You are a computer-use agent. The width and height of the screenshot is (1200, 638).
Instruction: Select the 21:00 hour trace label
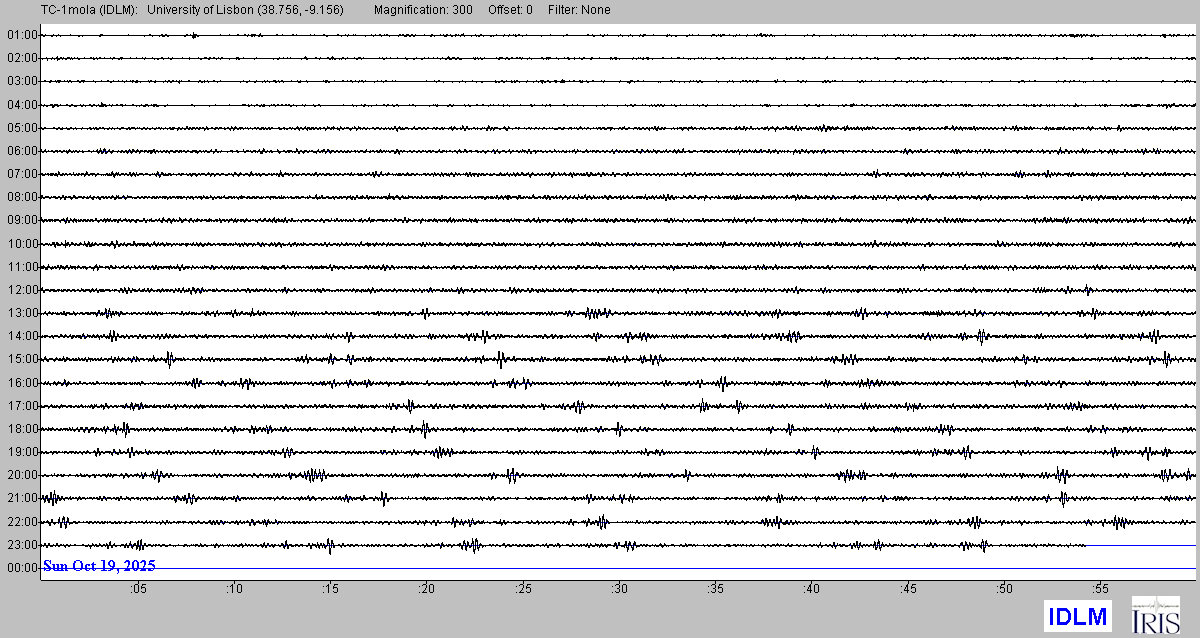(x=22, y=498)
